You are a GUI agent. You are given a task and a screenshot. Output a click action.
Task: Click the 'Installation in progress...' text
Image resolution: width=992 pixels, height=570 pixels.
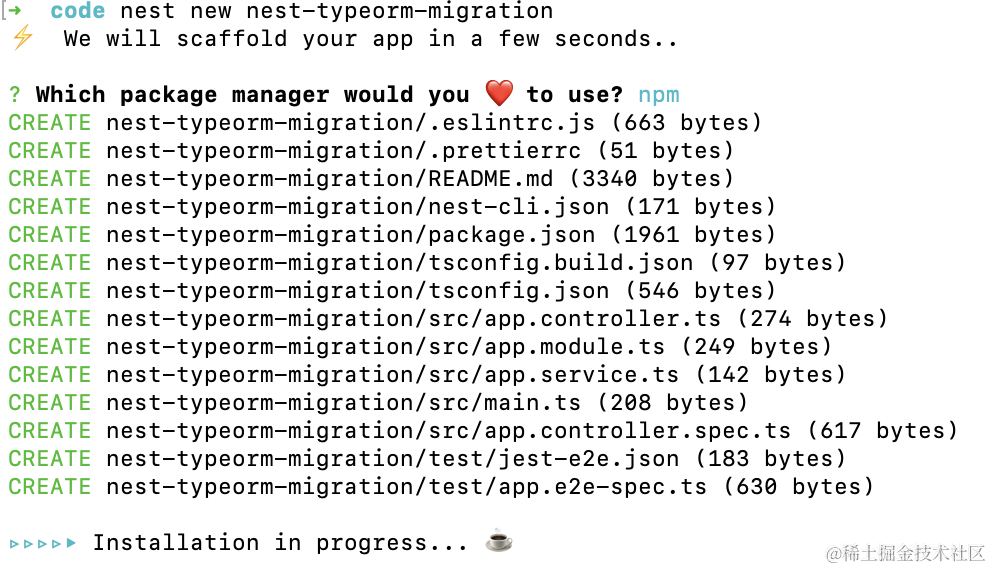(280, 543)
